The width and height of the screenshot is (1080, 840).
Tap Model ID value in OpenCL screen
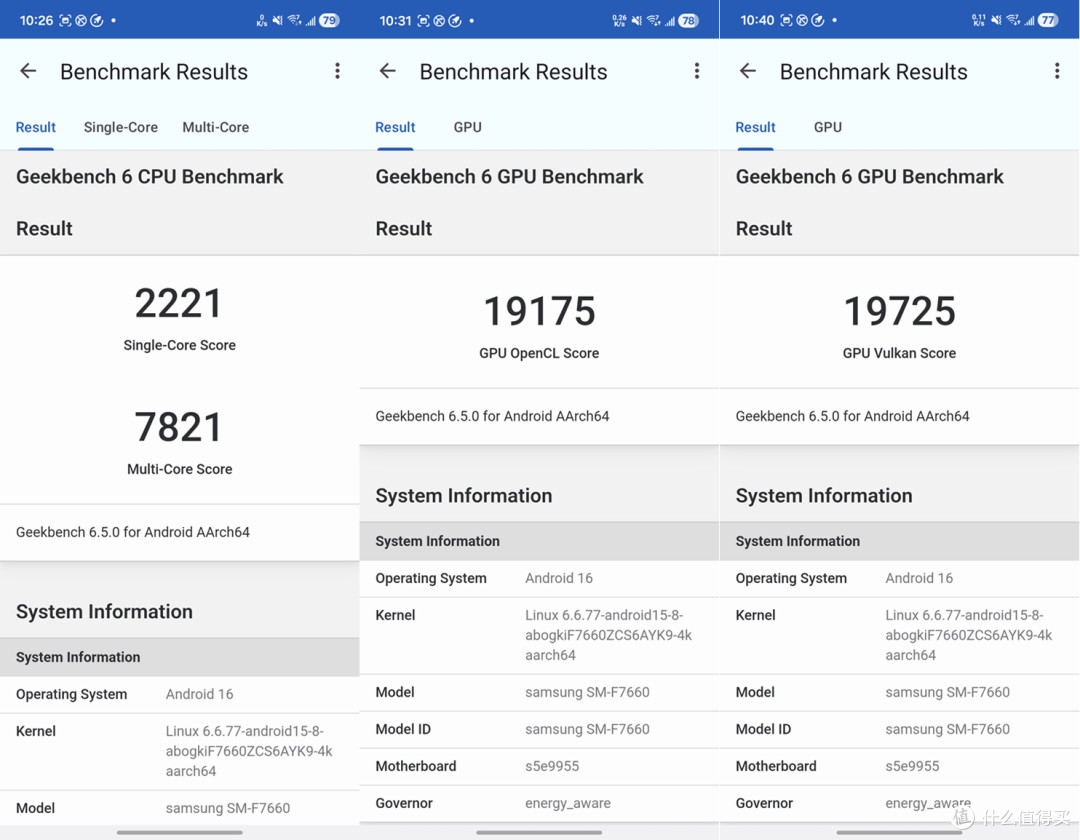point(588,729)
